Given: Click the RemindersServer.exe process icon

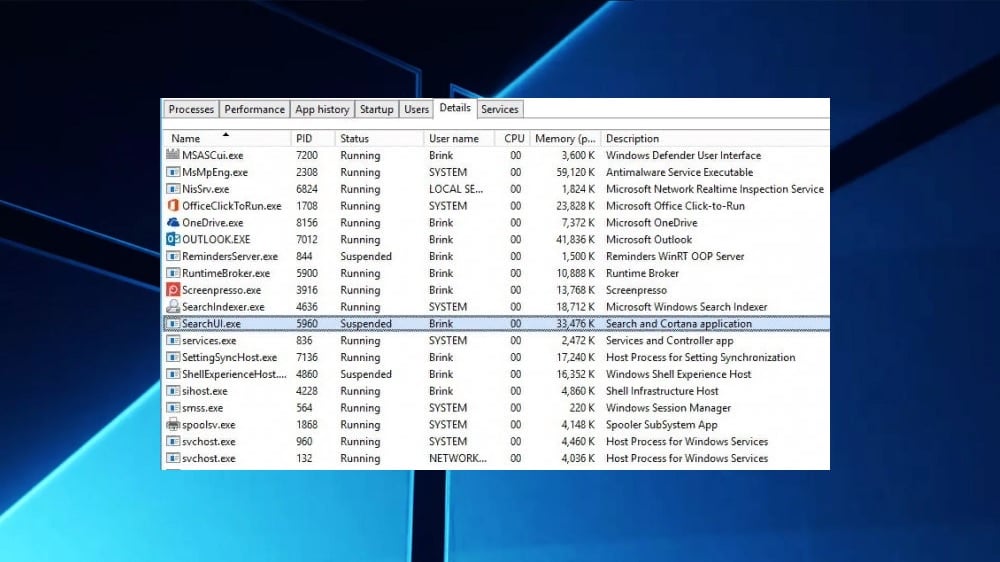Looking at the screenshot, I should [173, 256].
